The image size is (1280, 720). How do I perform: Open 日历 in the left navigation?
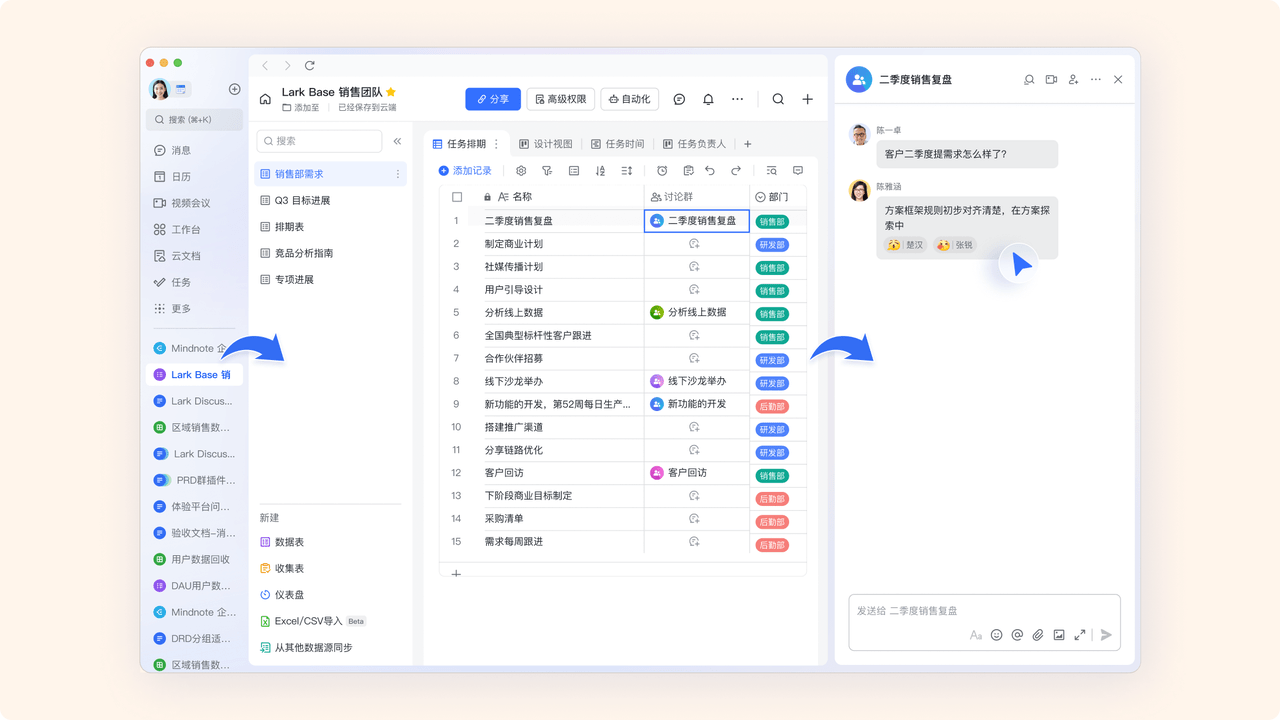172,177
